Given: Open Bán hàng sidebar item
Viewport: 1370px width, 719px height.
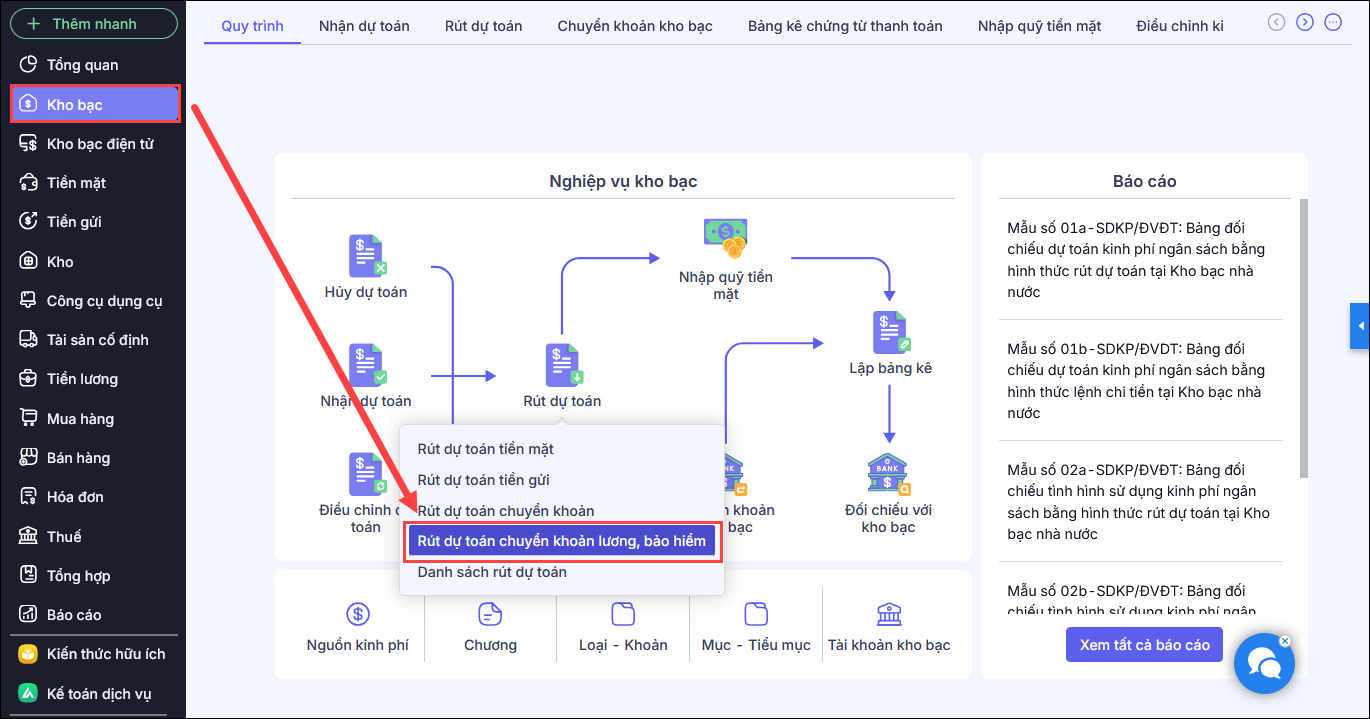Looking at the screenshot, I should coord(94,458).
